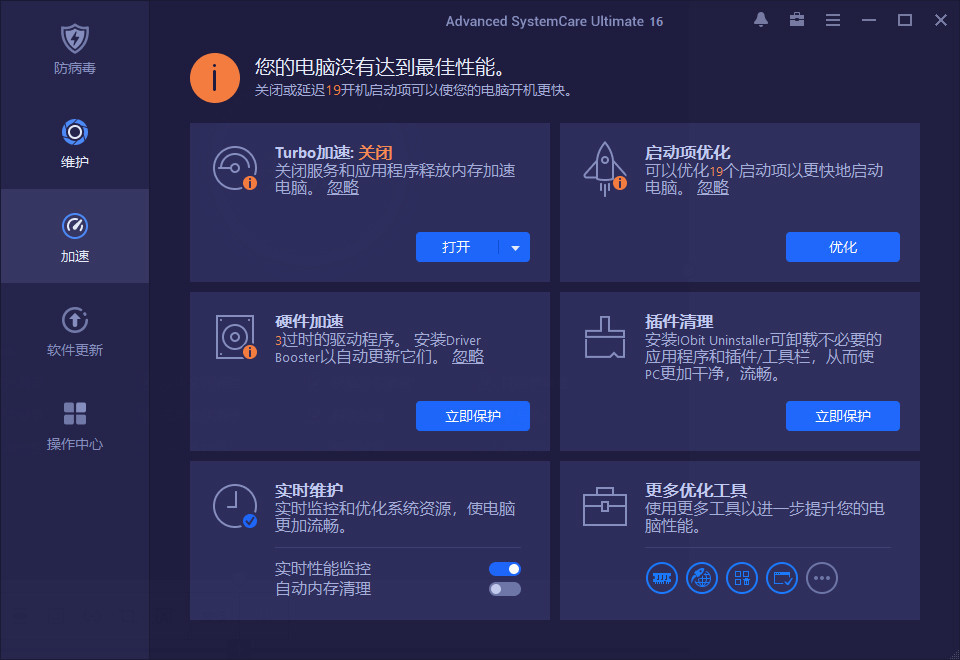960x660 pixels.
Task: Click 立即保护 under 硬件加速
Action: point(472,416)
